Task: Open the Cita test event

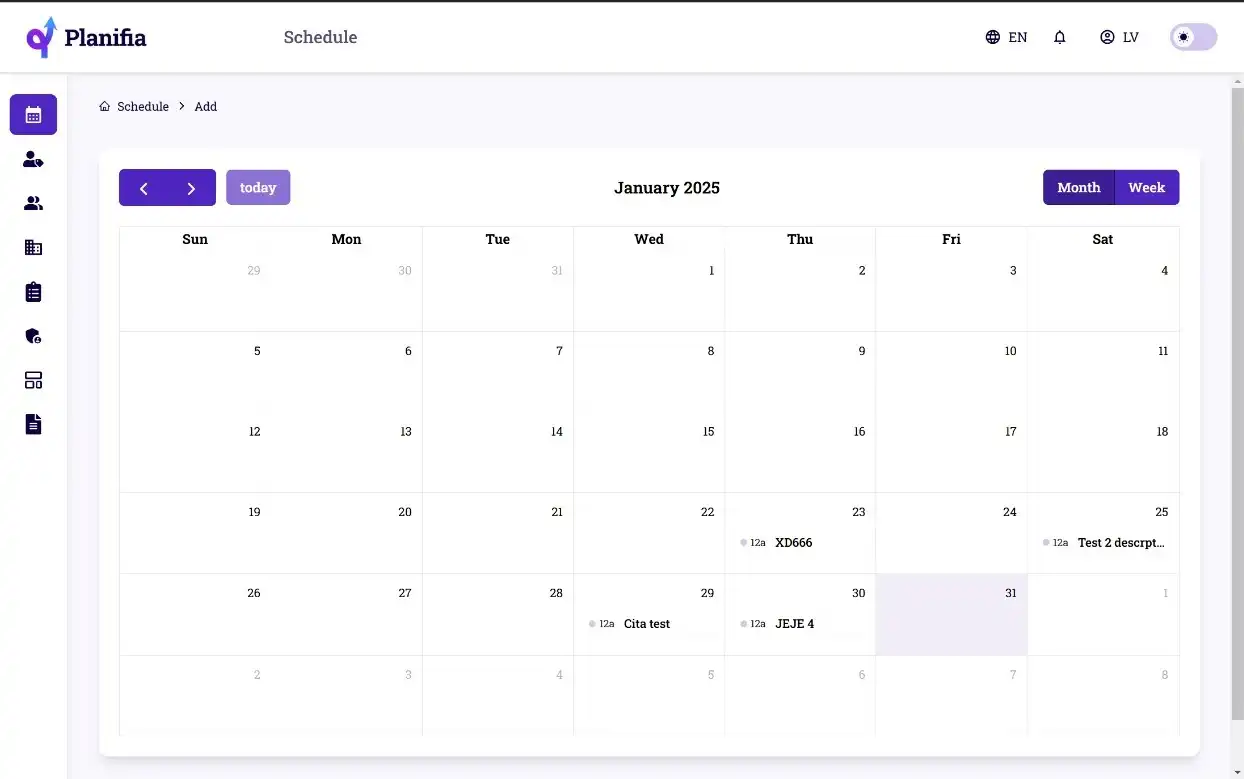Action: click(649, 623)
